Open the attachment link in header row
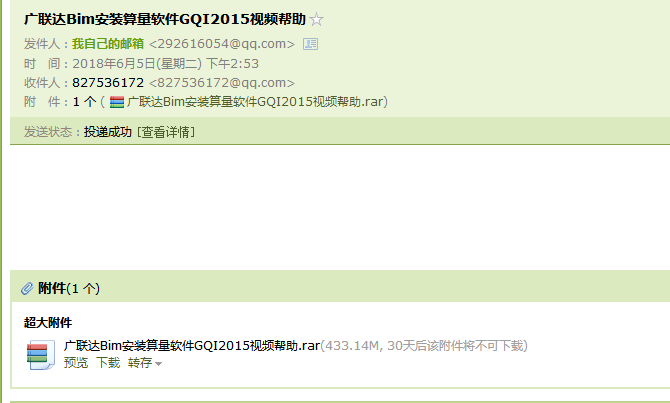This screenshot has width=670, height=403. [255, 102]
